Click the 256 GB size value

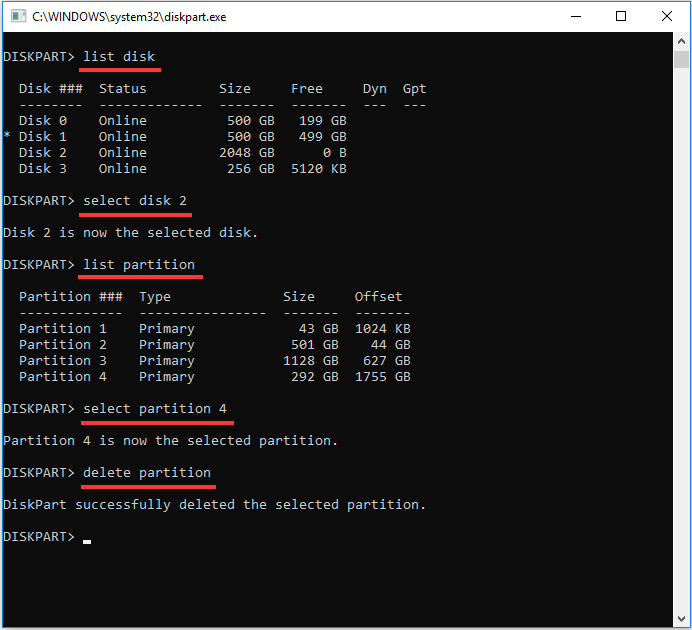[251, 169]
